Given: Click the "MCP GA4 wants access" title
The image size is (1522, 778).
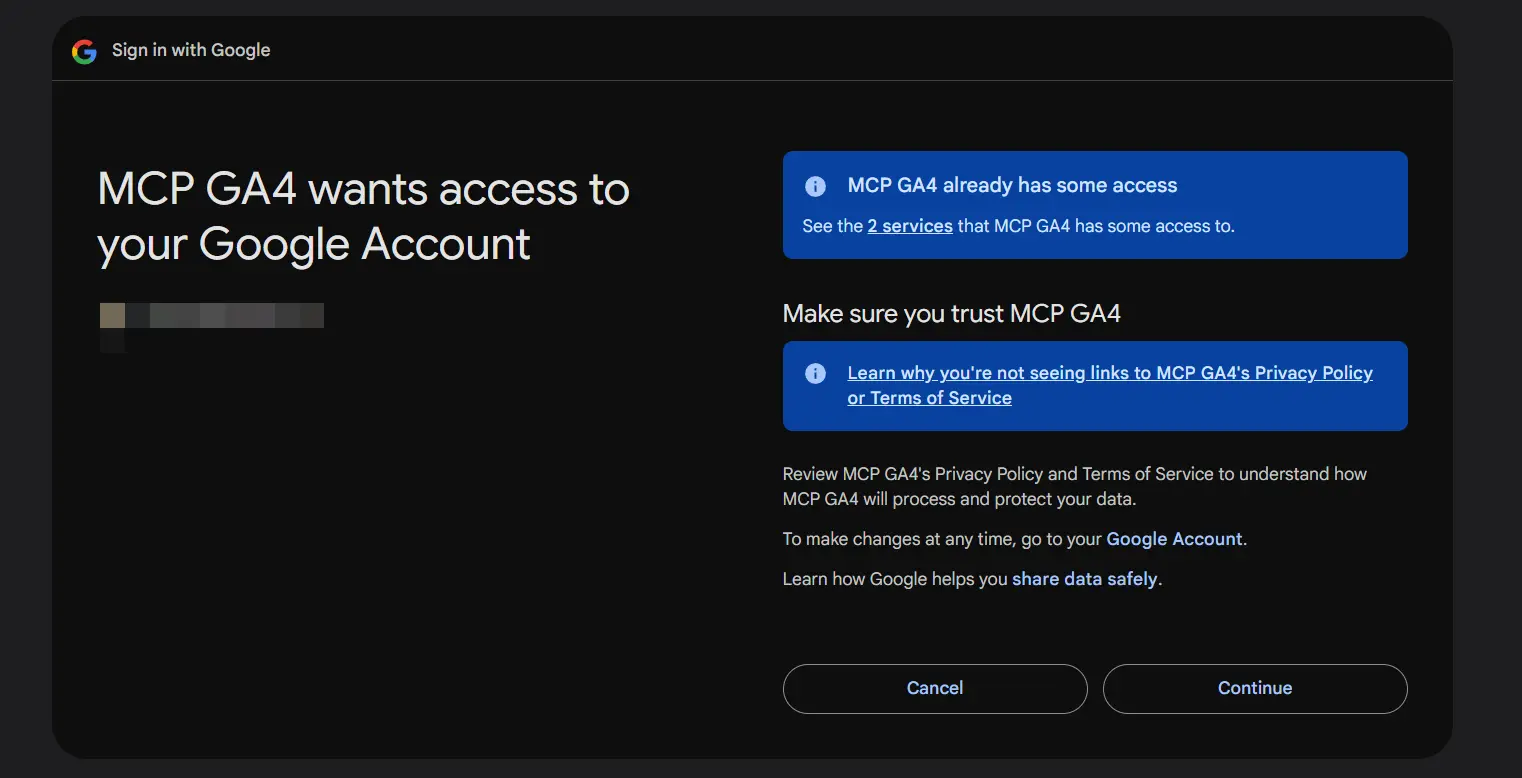Looking at the screenshot, I should coord(363,216).
